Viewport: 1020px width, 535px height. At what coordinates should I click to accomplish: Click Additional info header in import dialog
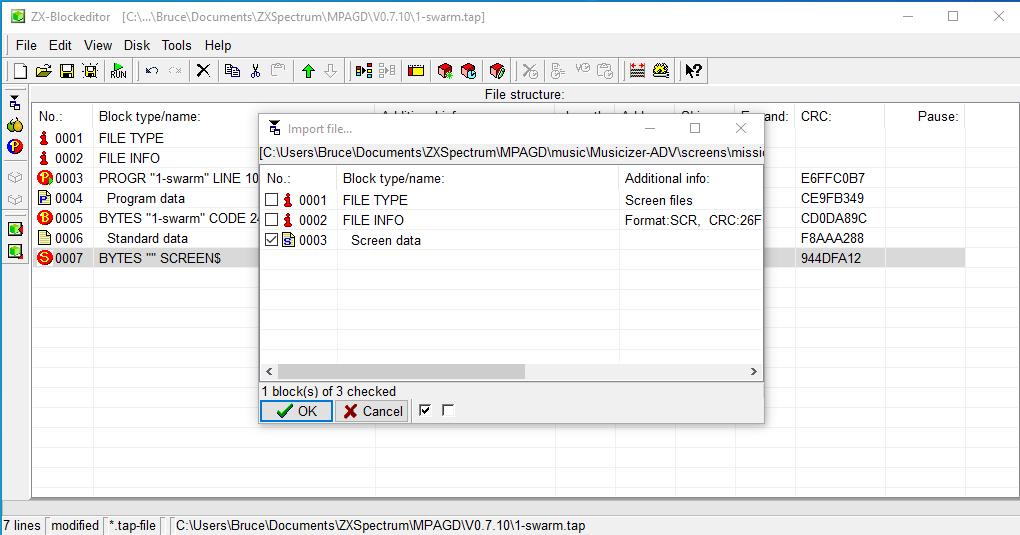(x=667, y=178)
